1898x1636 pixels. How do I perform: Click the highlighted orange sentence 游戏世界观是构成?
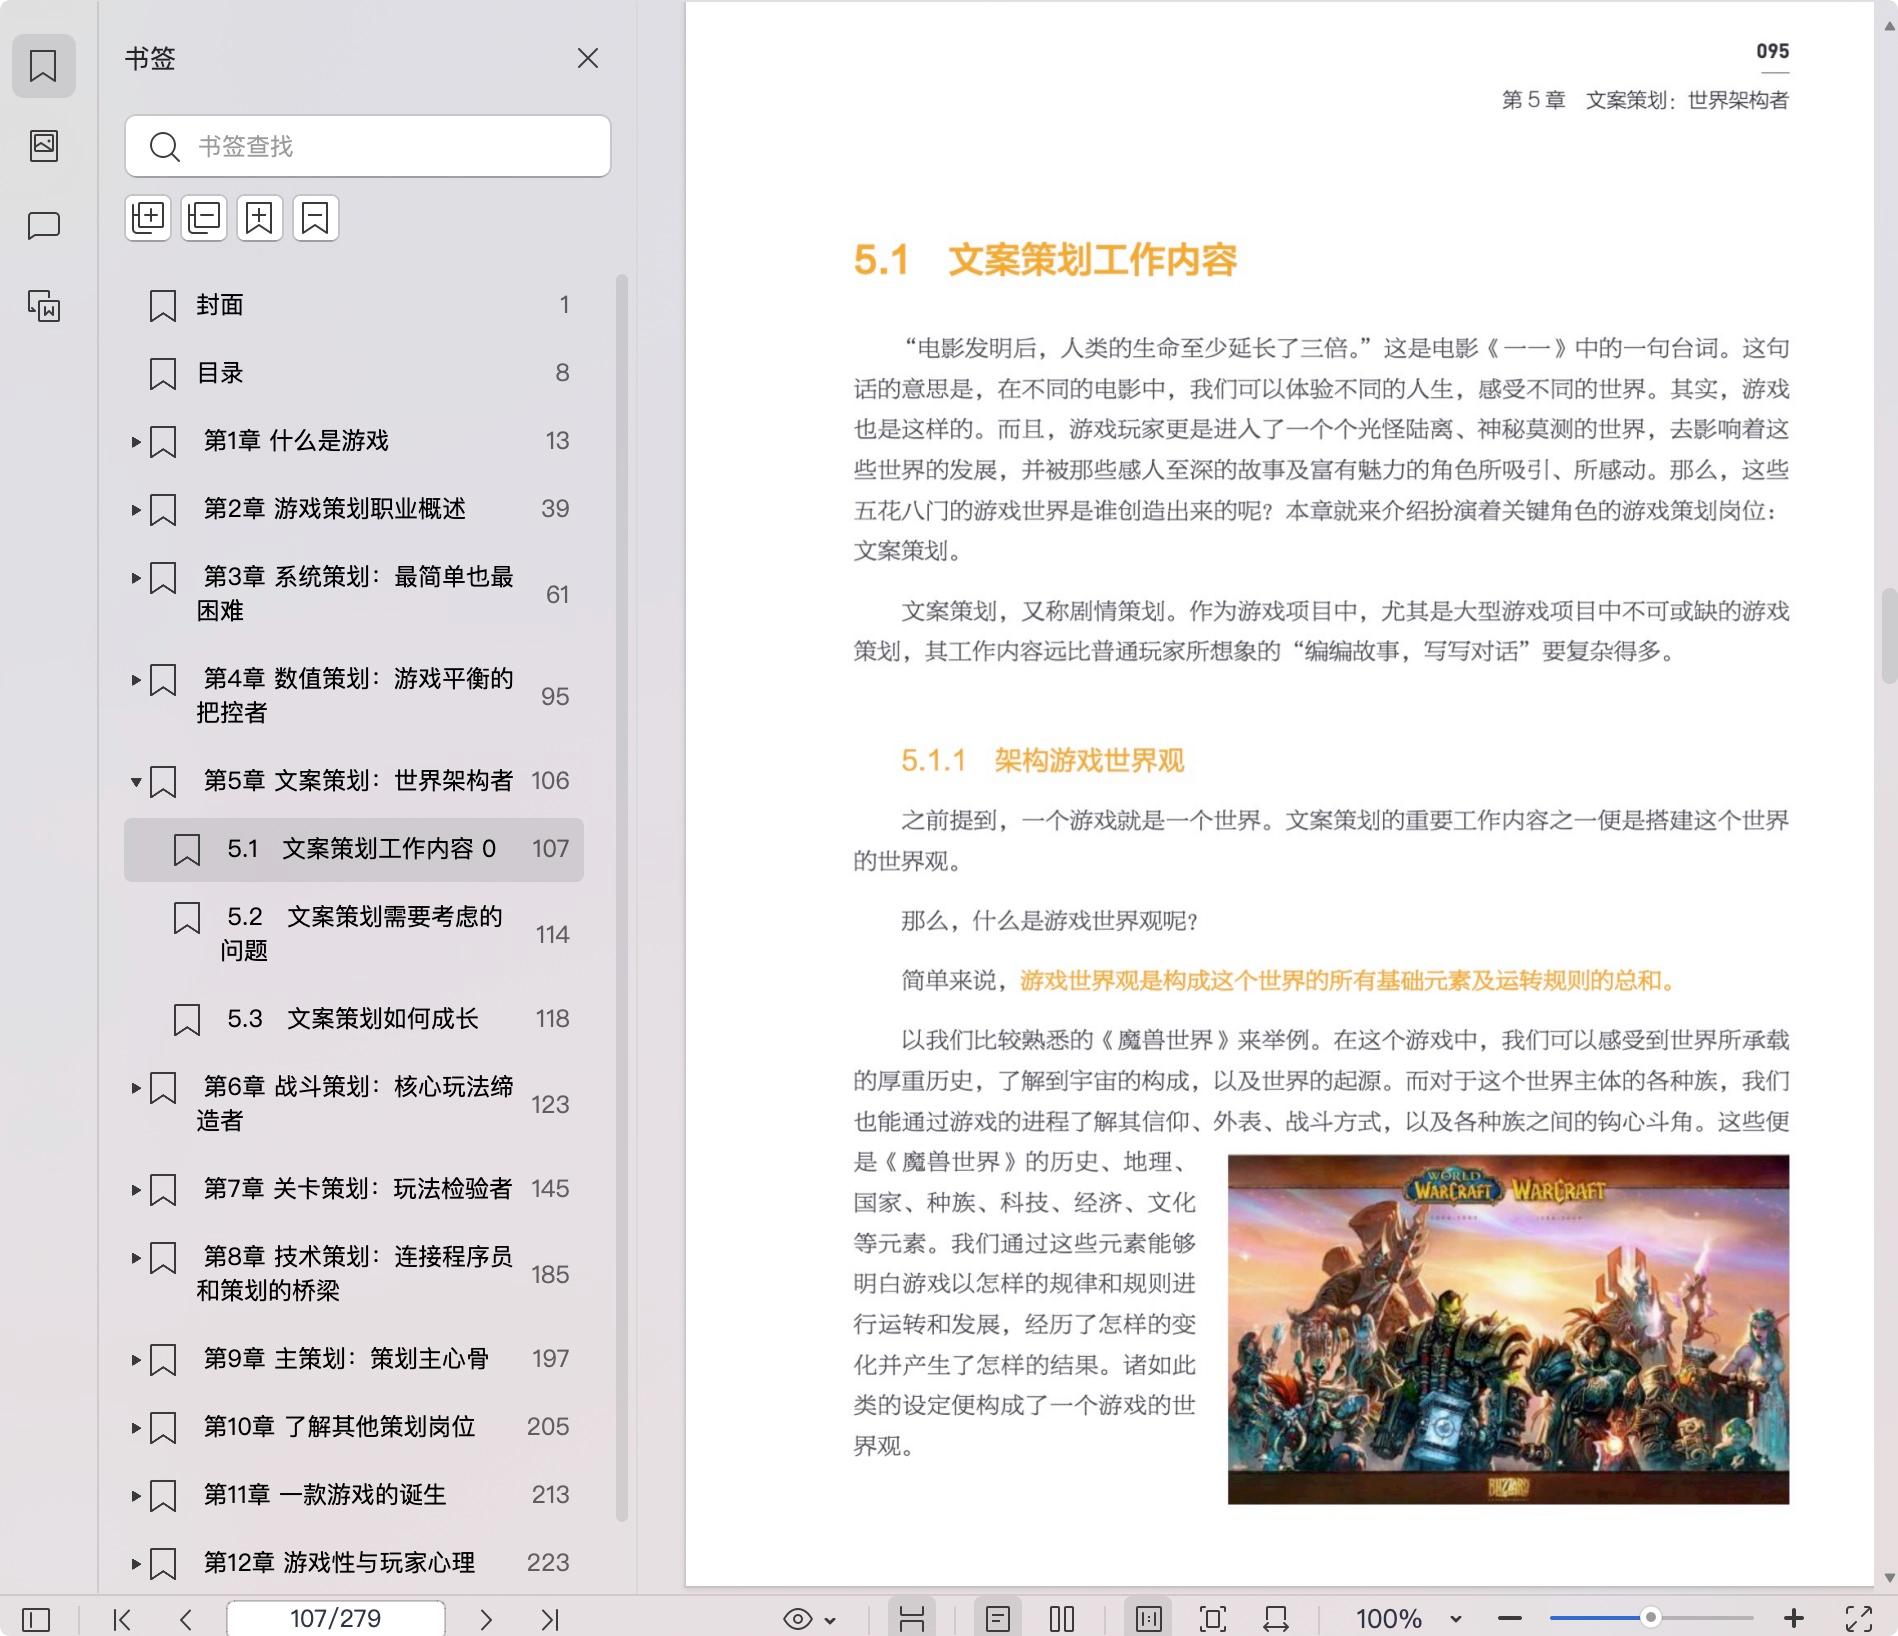(x=1349, y=981)
